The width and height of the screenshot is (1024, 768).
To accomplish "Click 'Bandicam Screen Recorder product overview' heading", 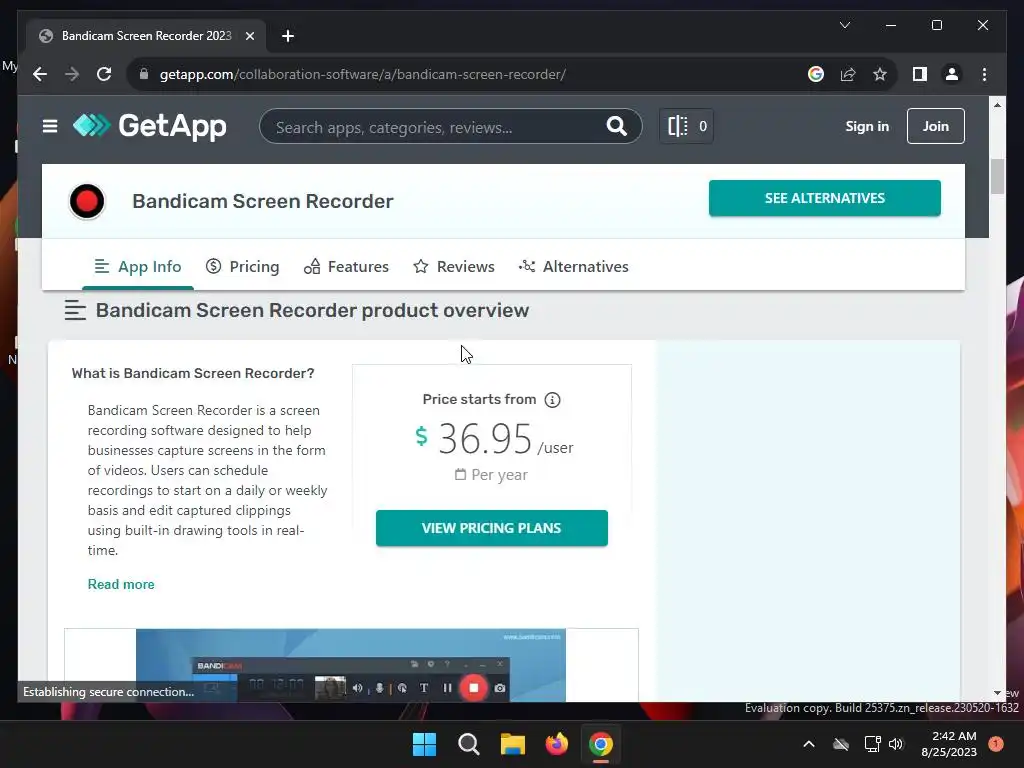I will 312,310.
